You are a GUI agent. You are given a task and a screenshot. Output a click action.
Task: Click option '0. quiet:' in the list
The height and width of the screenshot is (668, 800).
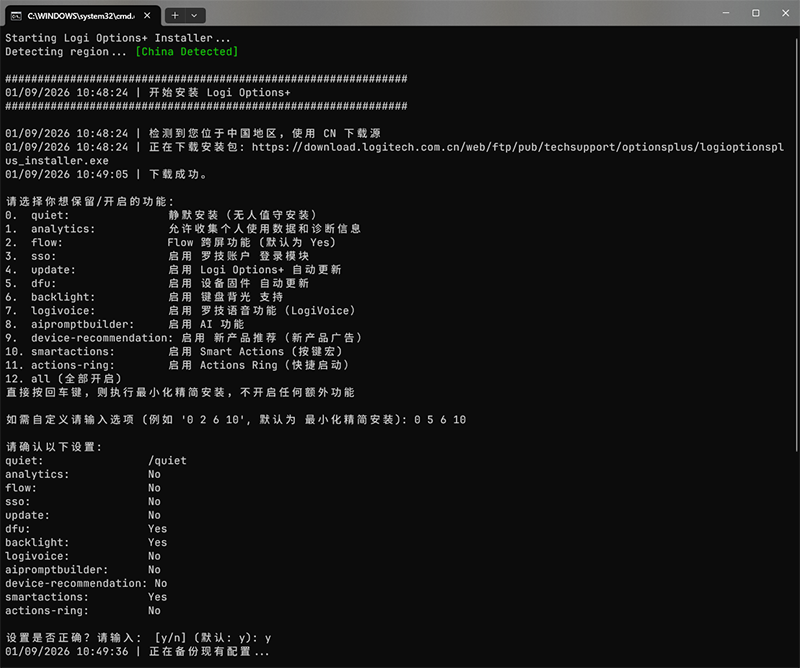(x=161, y=215)
